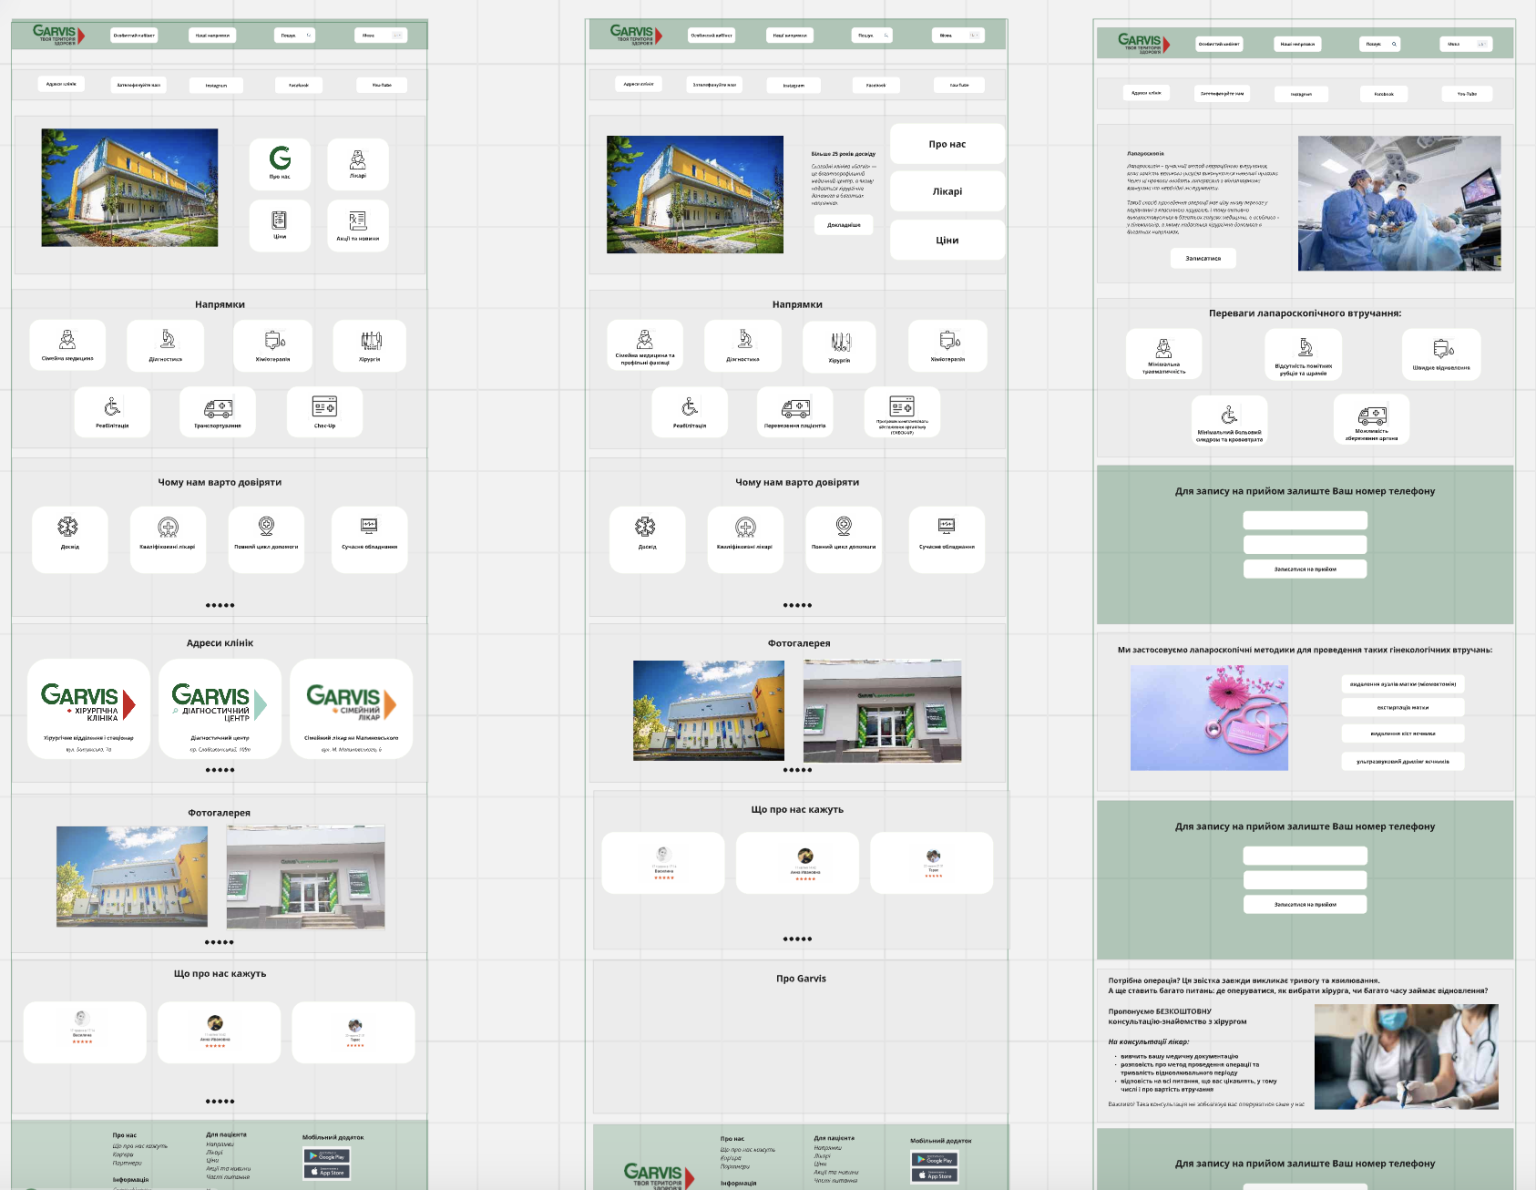
Task: Click the Сімейна медицина family medicine icon
Action: (x=68, y=340)
